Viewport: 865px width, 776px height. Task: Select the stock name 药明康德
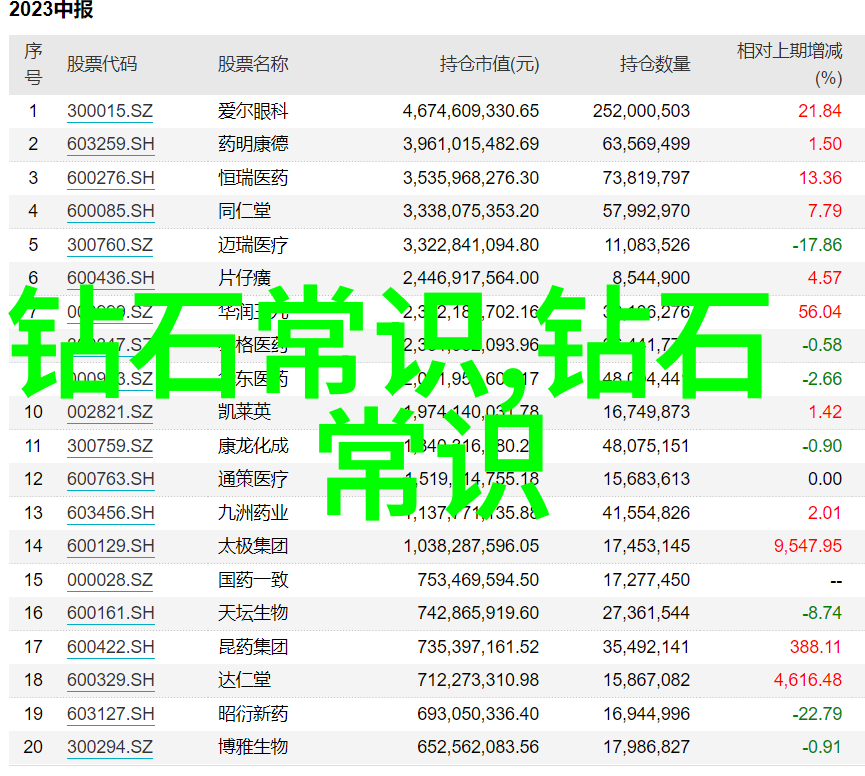click(253, 144)
